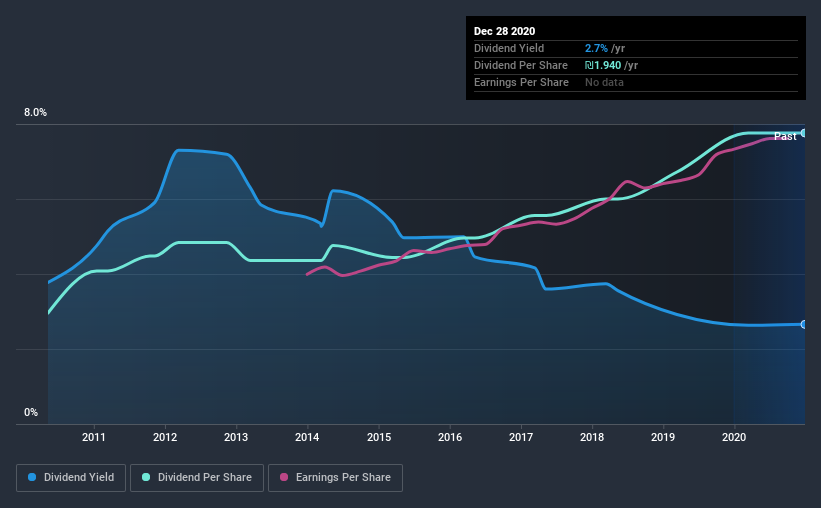
Task: Toggle the Earnings Per Share legend button
Action: [x=336, y=478]
